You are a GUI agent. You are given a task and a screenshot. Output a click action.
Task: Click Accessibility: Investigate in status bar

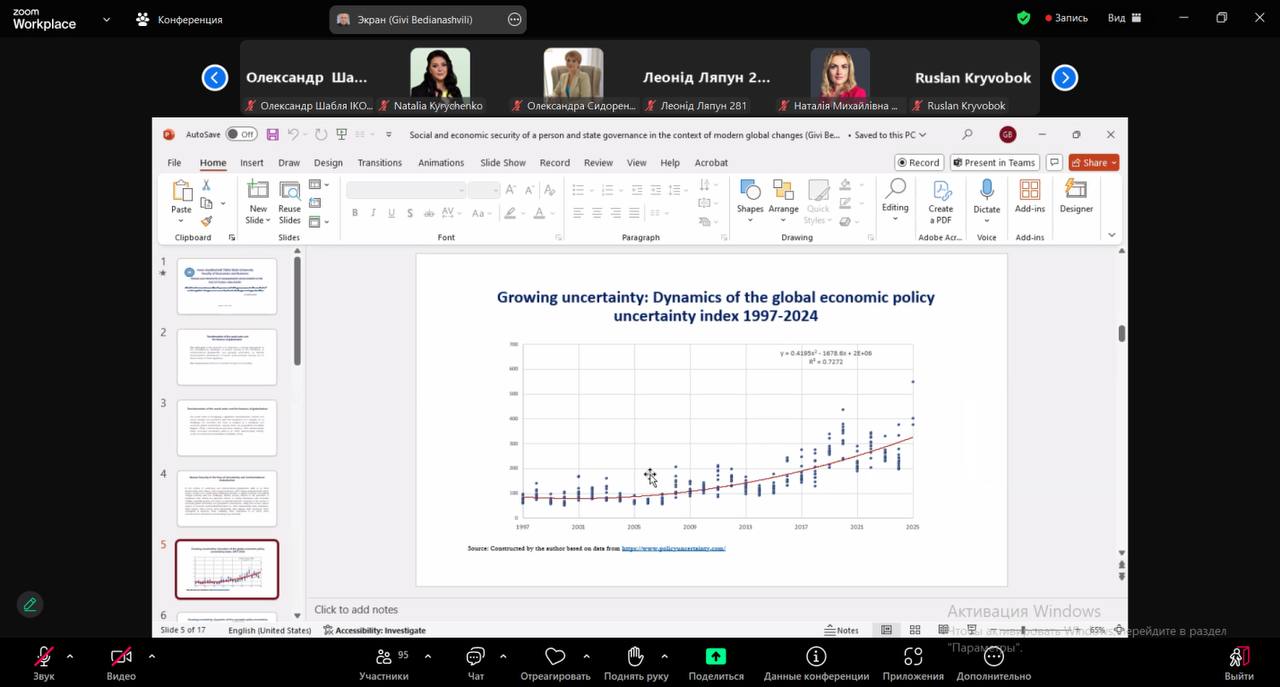pyautogui.click(x=374, y=630)
